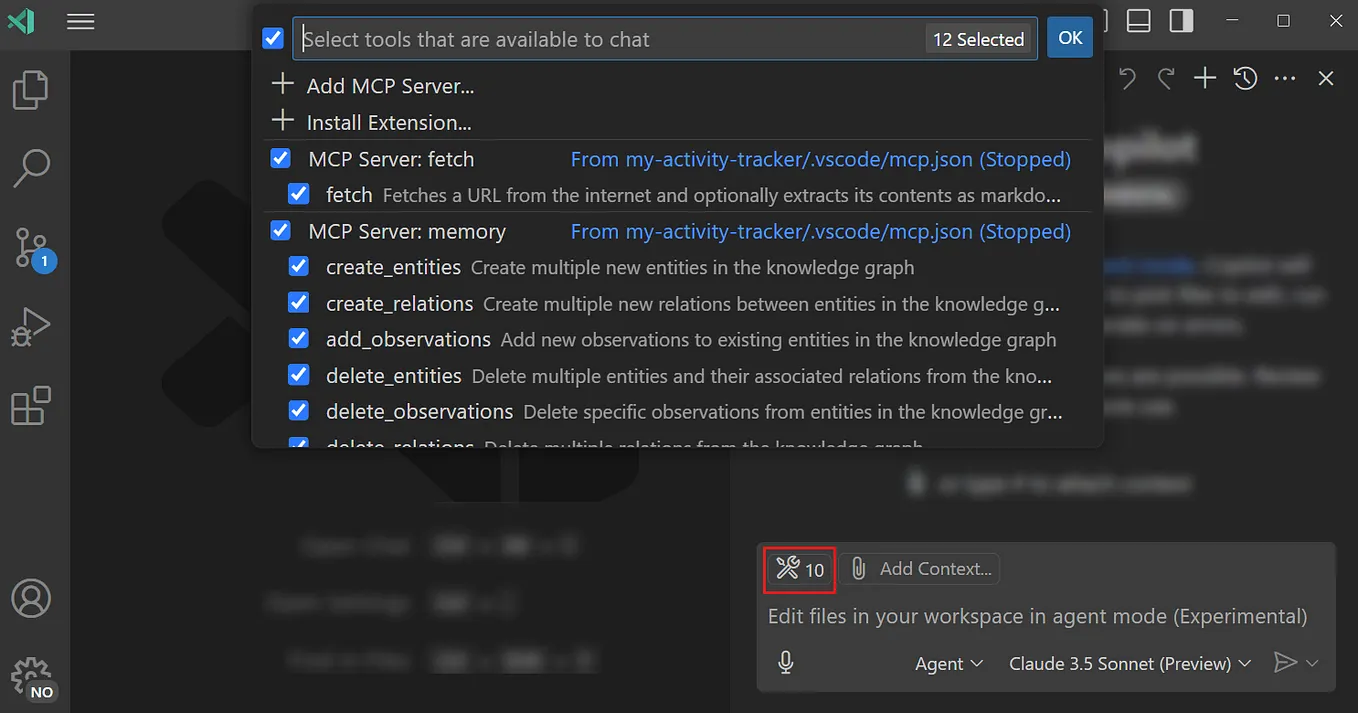
Task: Open the chat more actions ellipsis menu
Action: click(x=1285, y=77)
